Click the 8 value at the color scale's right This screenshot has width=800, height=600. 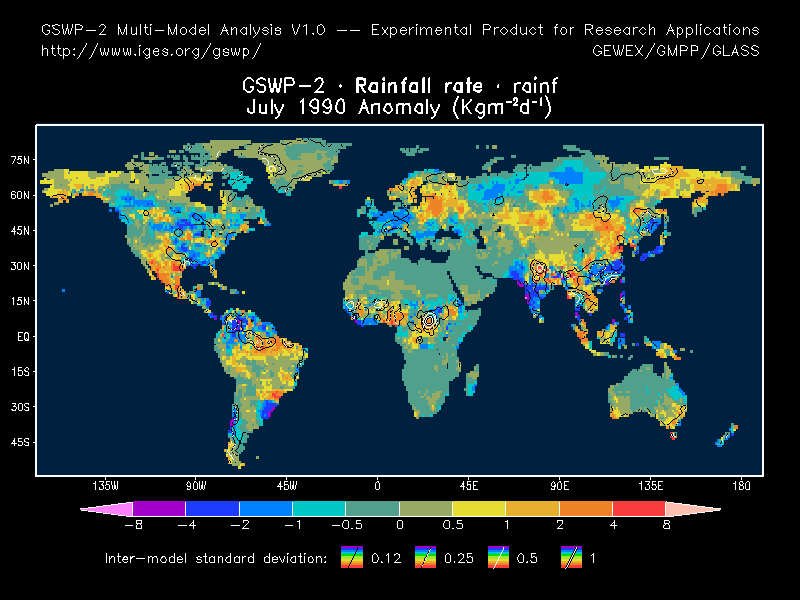pyautogui.click(x=666, y=525)
